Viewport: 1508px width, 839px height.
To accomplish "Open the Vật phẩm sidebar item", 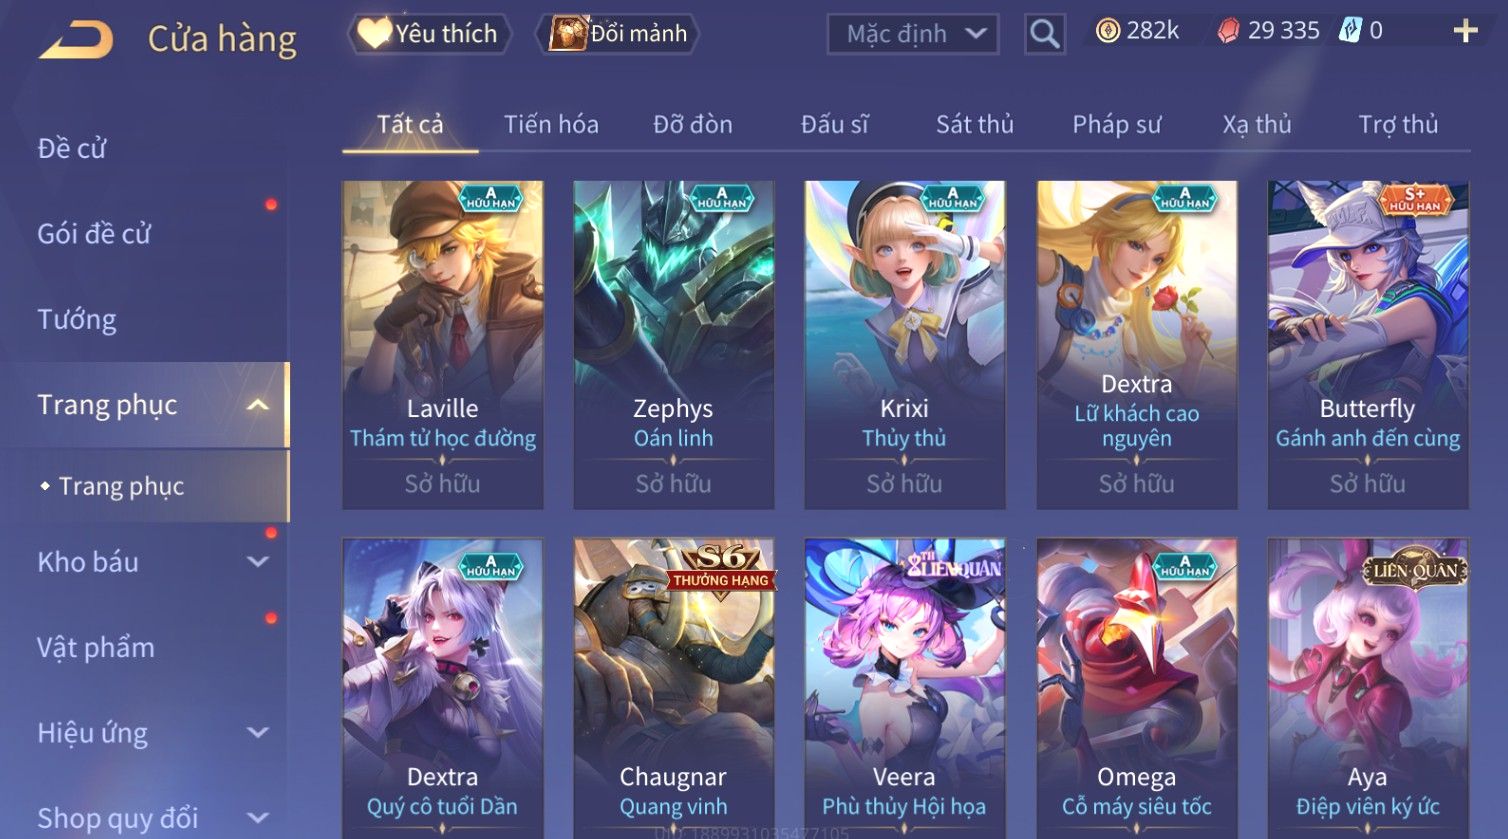I will [x=96, y=648].
